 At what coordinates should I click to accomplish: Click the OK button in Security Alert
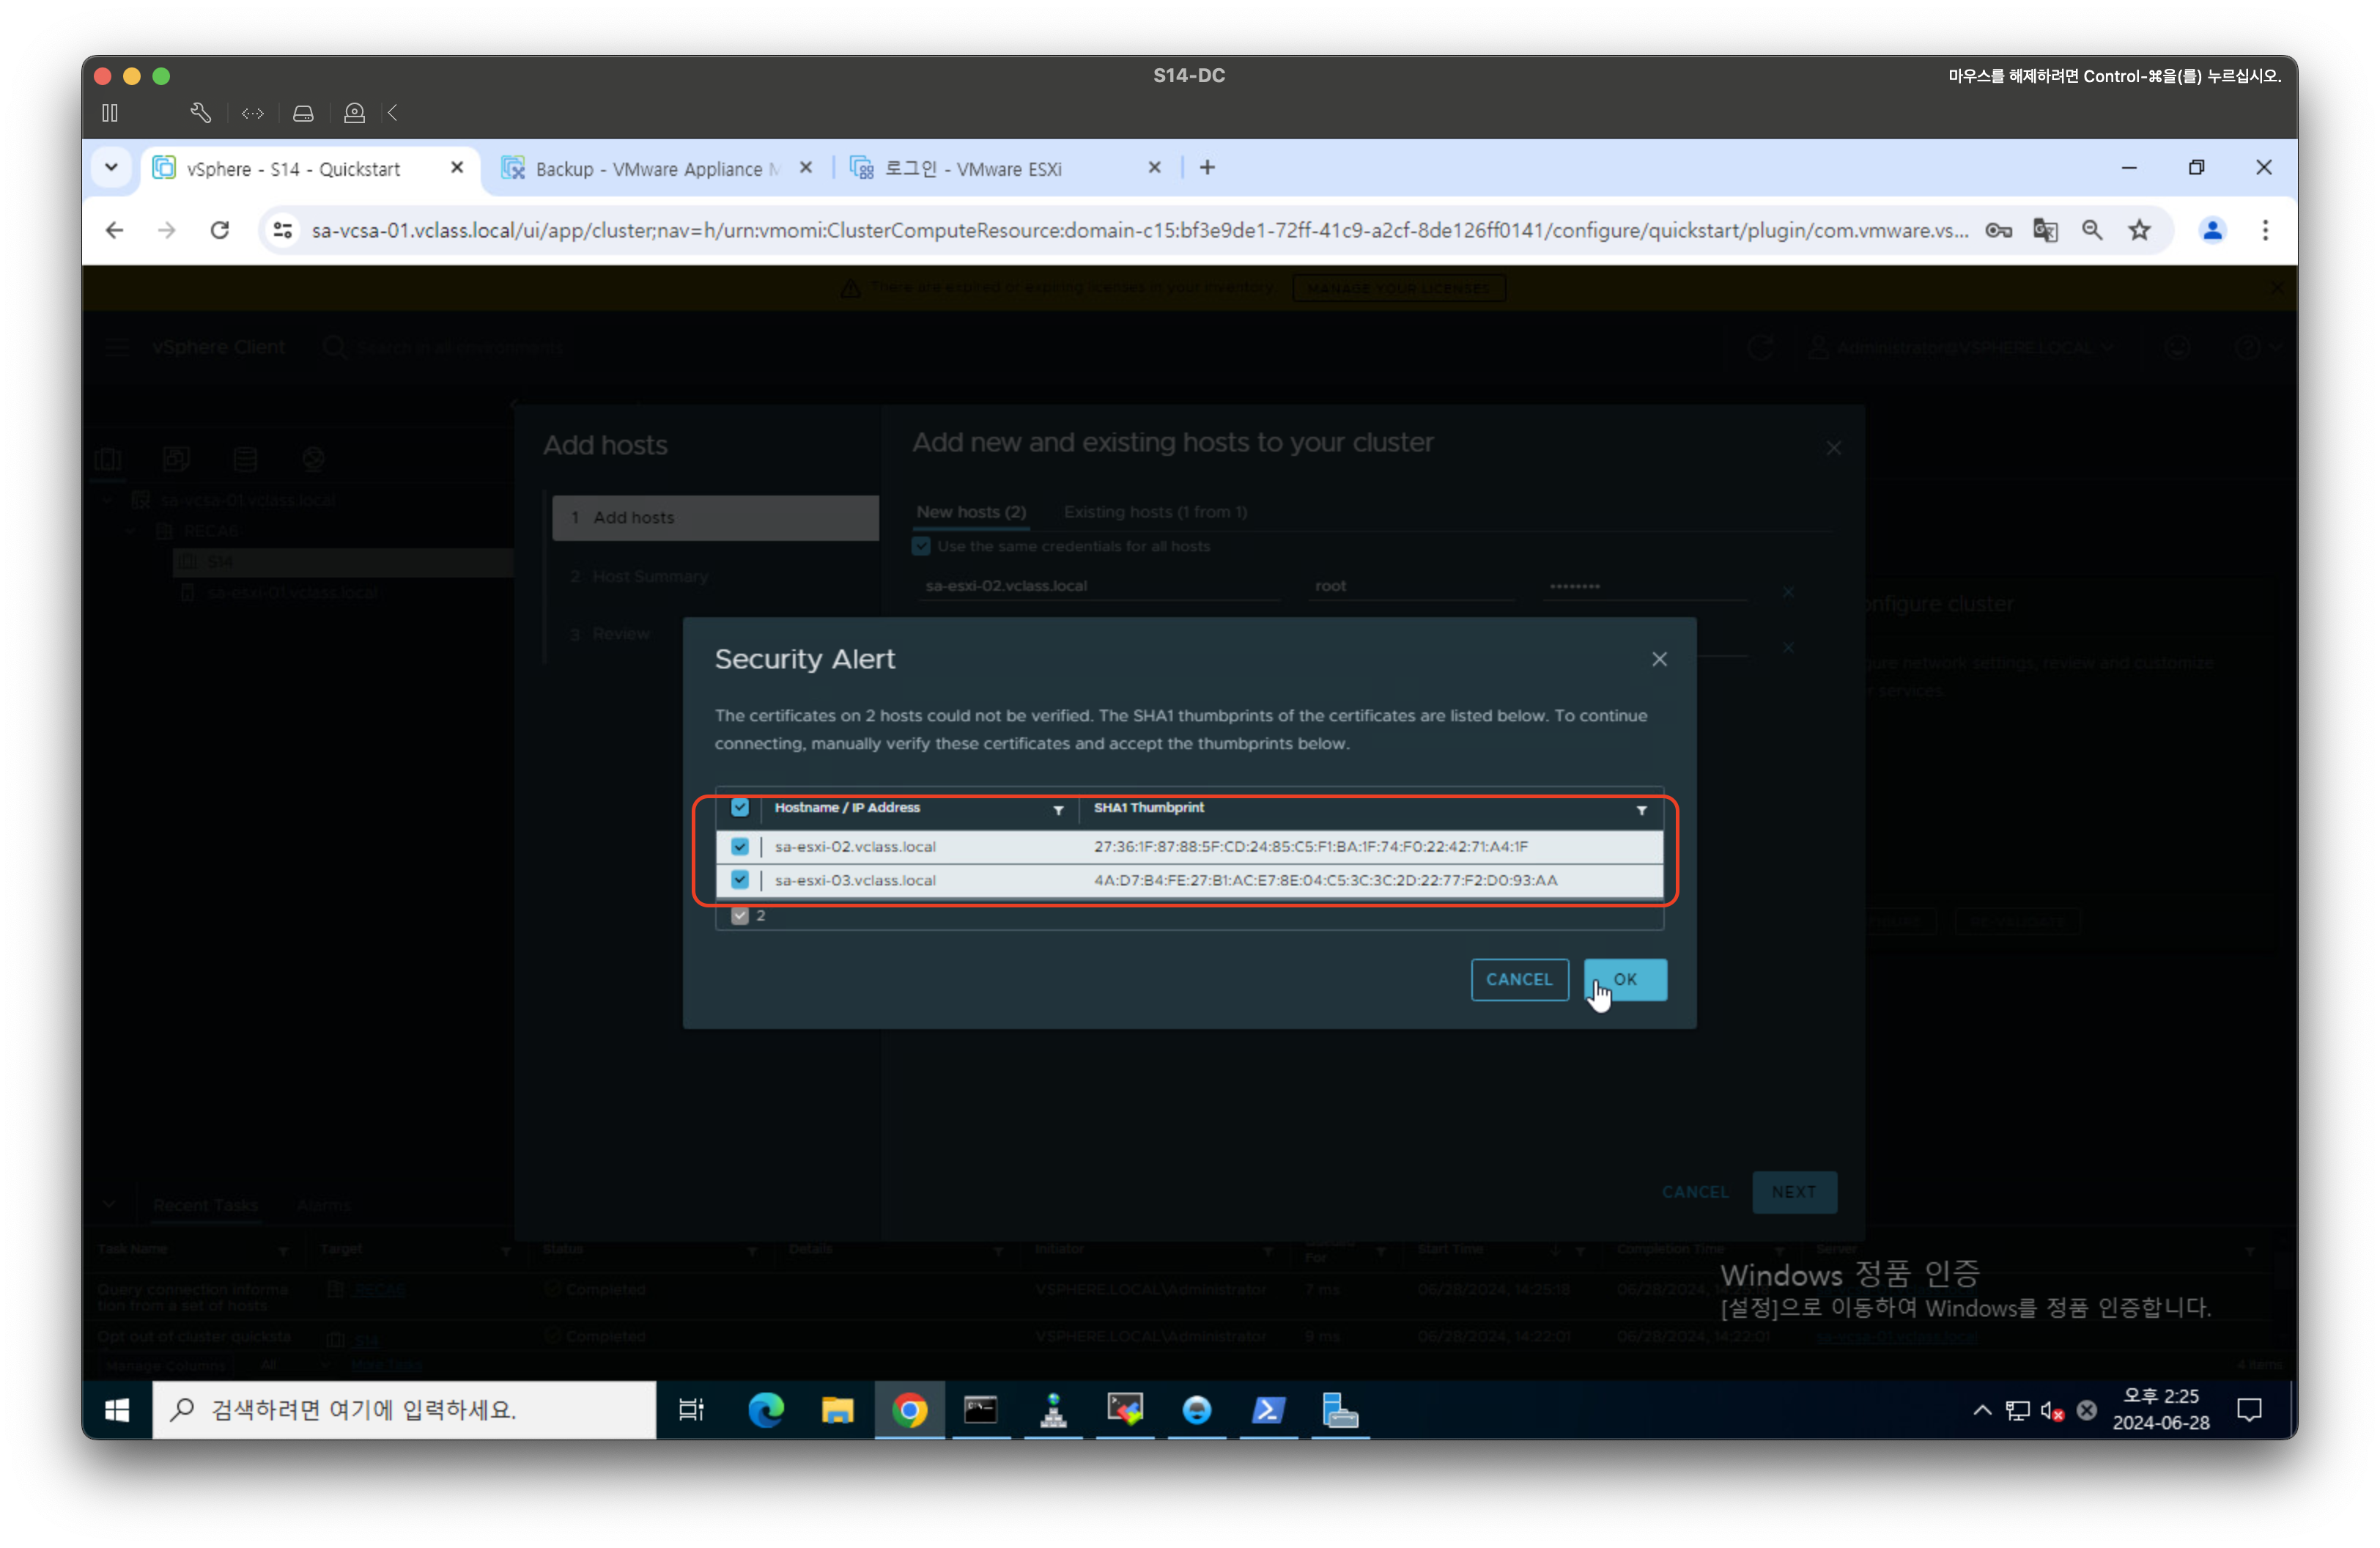[1625, 979]
